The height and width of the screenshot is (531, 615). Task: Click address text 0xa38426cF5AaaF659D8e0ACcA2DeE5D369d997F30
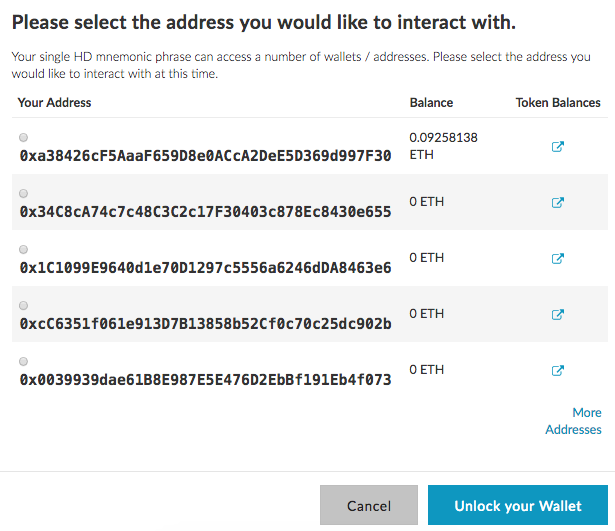[x=206, y=156]
